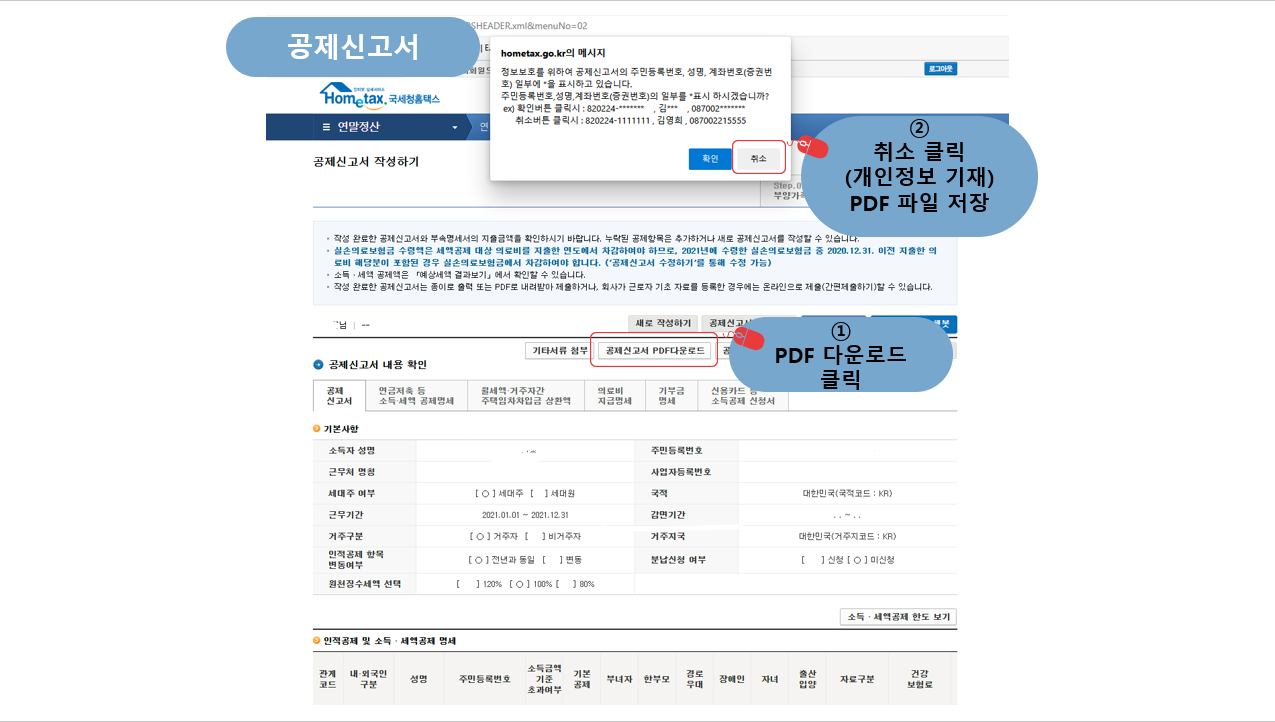The height and width of the screenshot is (722, 1275).
Task: Click the red mouse icon beside 취소 button
Action: [813, 147]
